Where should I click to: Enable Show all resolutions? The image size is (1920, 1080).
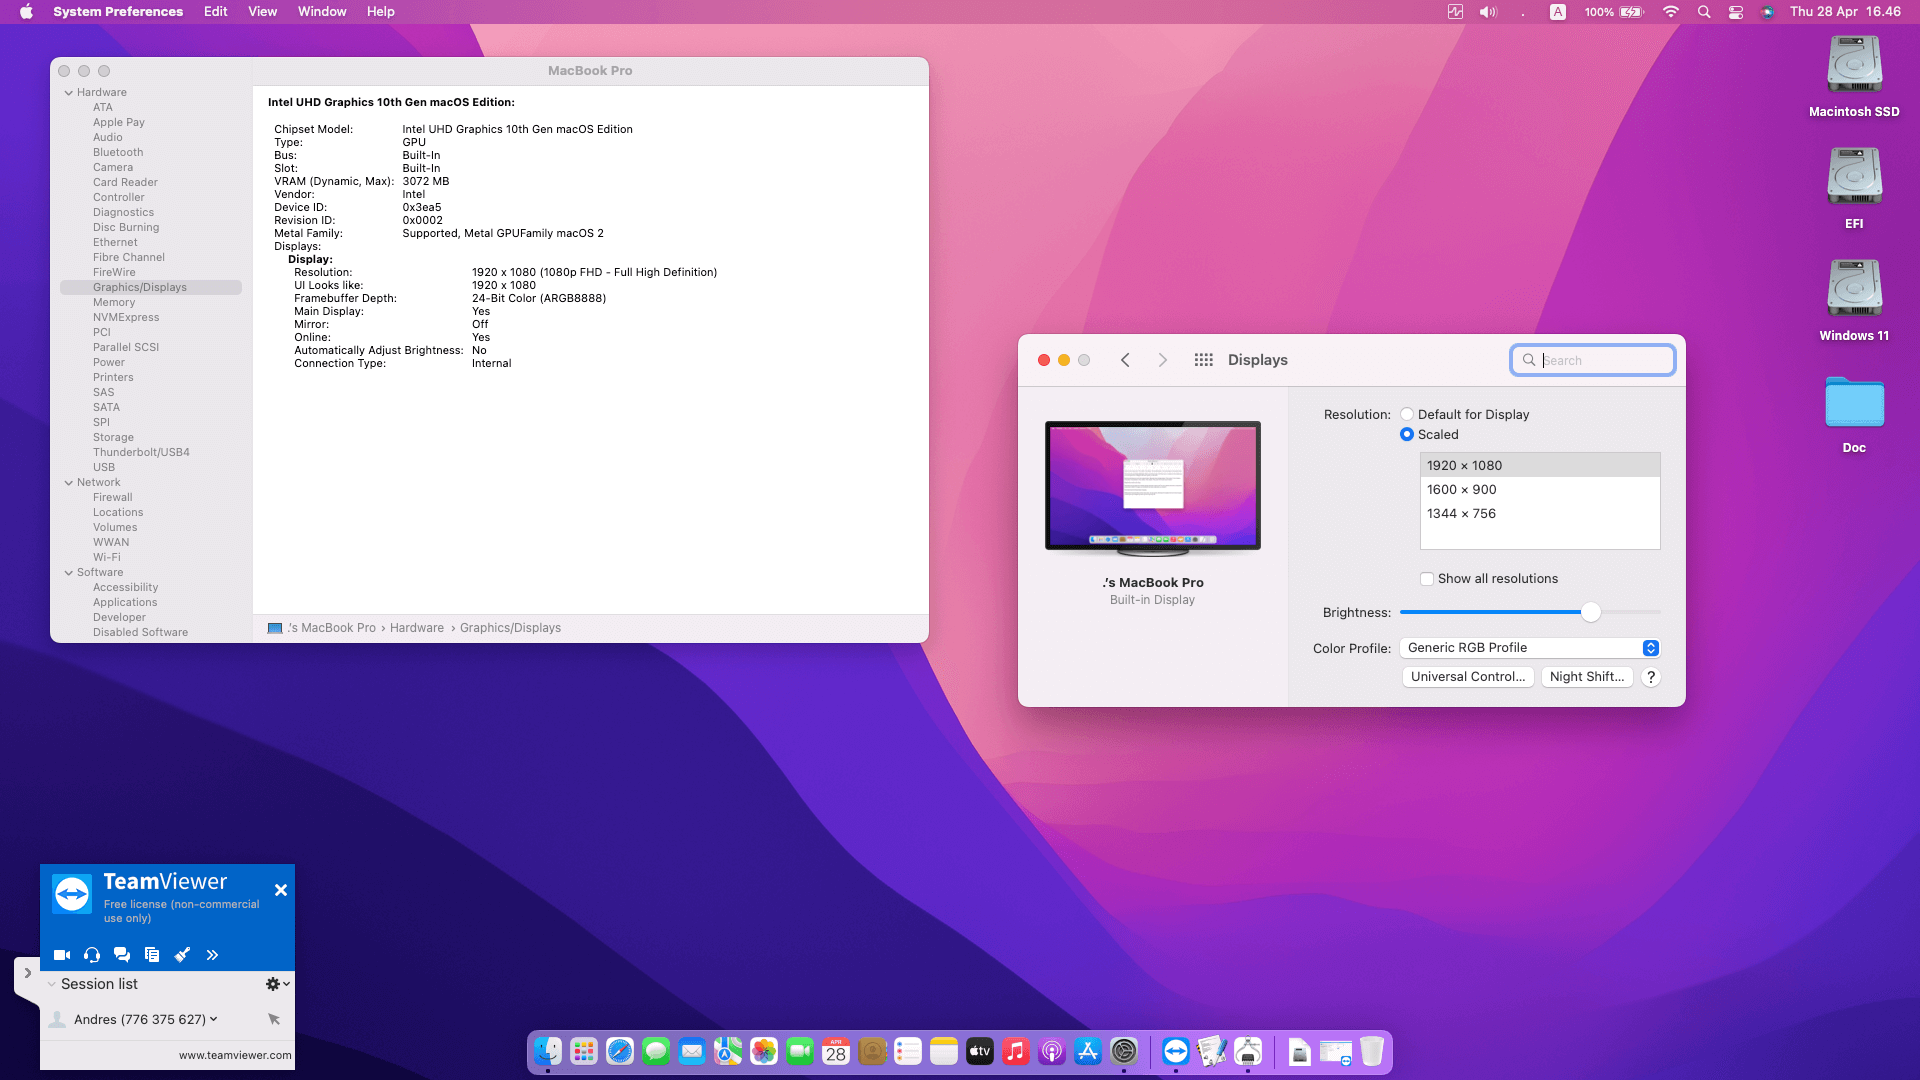coord(1427,578)
